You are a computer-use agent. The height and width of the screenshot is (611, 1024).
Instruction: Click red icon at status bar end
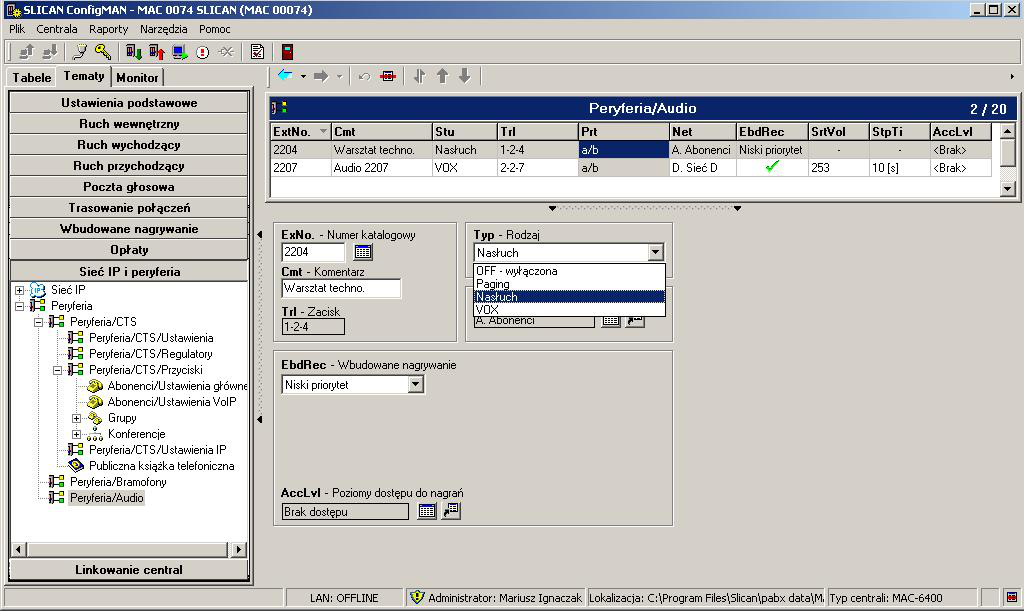(1012, 597)
